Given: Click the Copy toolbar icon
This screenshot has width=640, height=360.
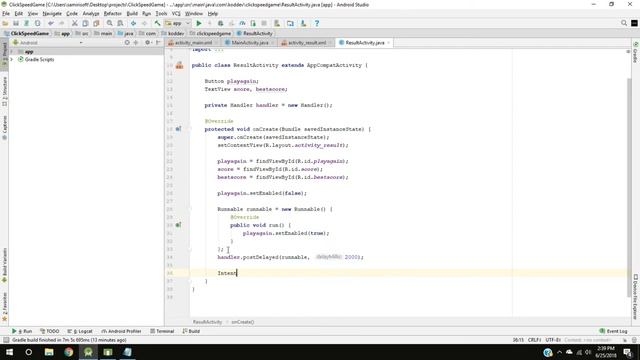Looking at the screenshot, I should pyautogui.click(x=85, y=23).
